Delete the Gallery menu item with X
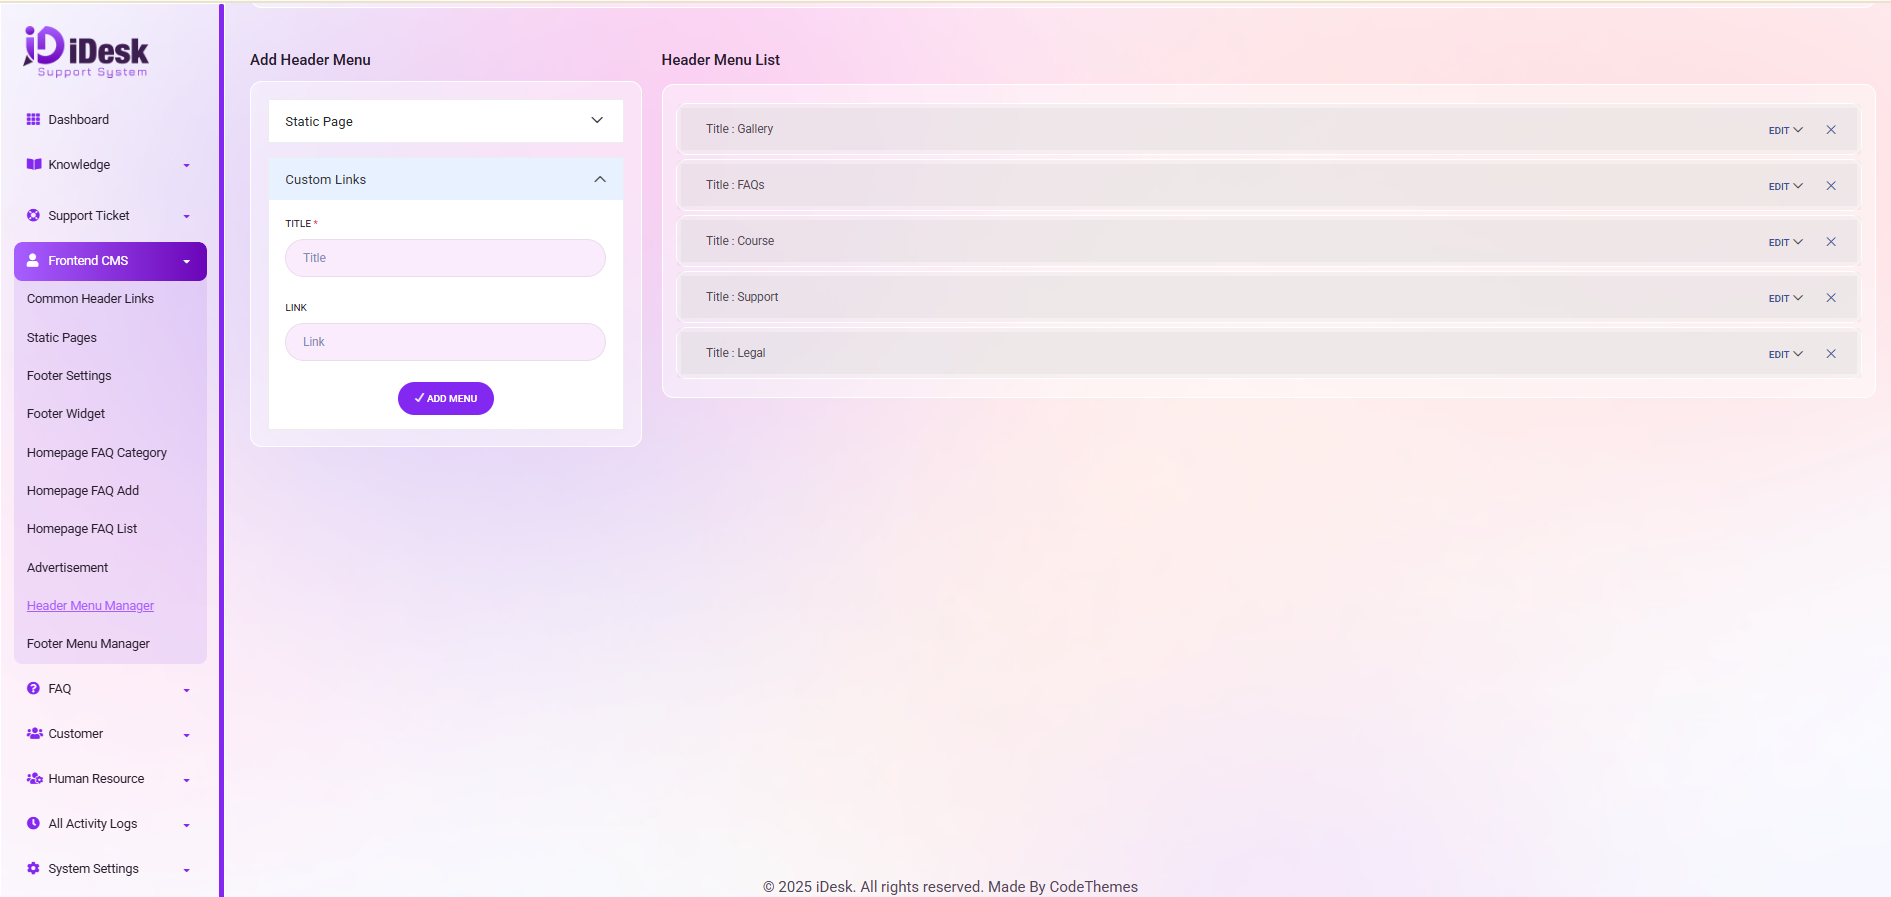This screenshot has height=897, width=1891. (1831, 130)
